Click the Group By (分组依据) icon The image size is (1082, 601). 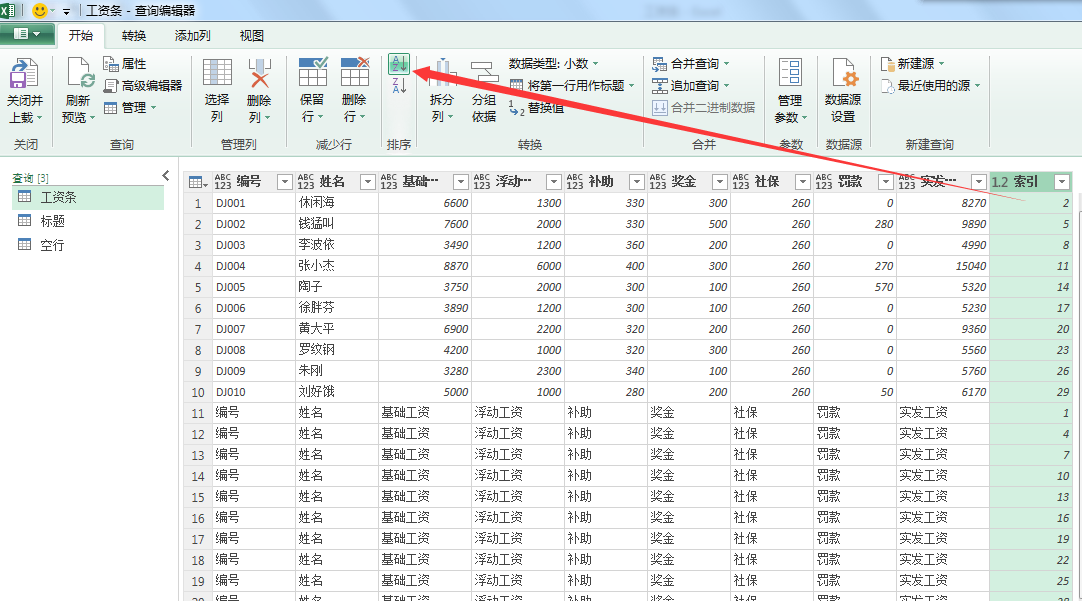[x=484, y=73]
